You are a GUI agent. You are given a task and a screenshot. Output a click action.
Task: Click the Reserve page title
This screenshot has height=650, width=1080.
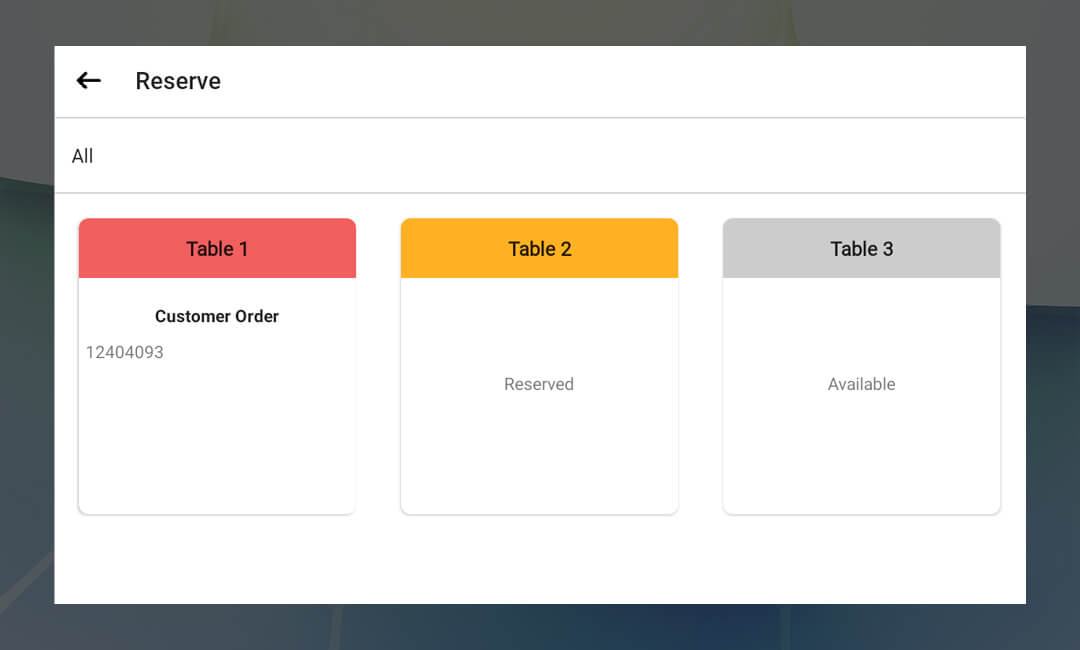(x=178, y=81)
